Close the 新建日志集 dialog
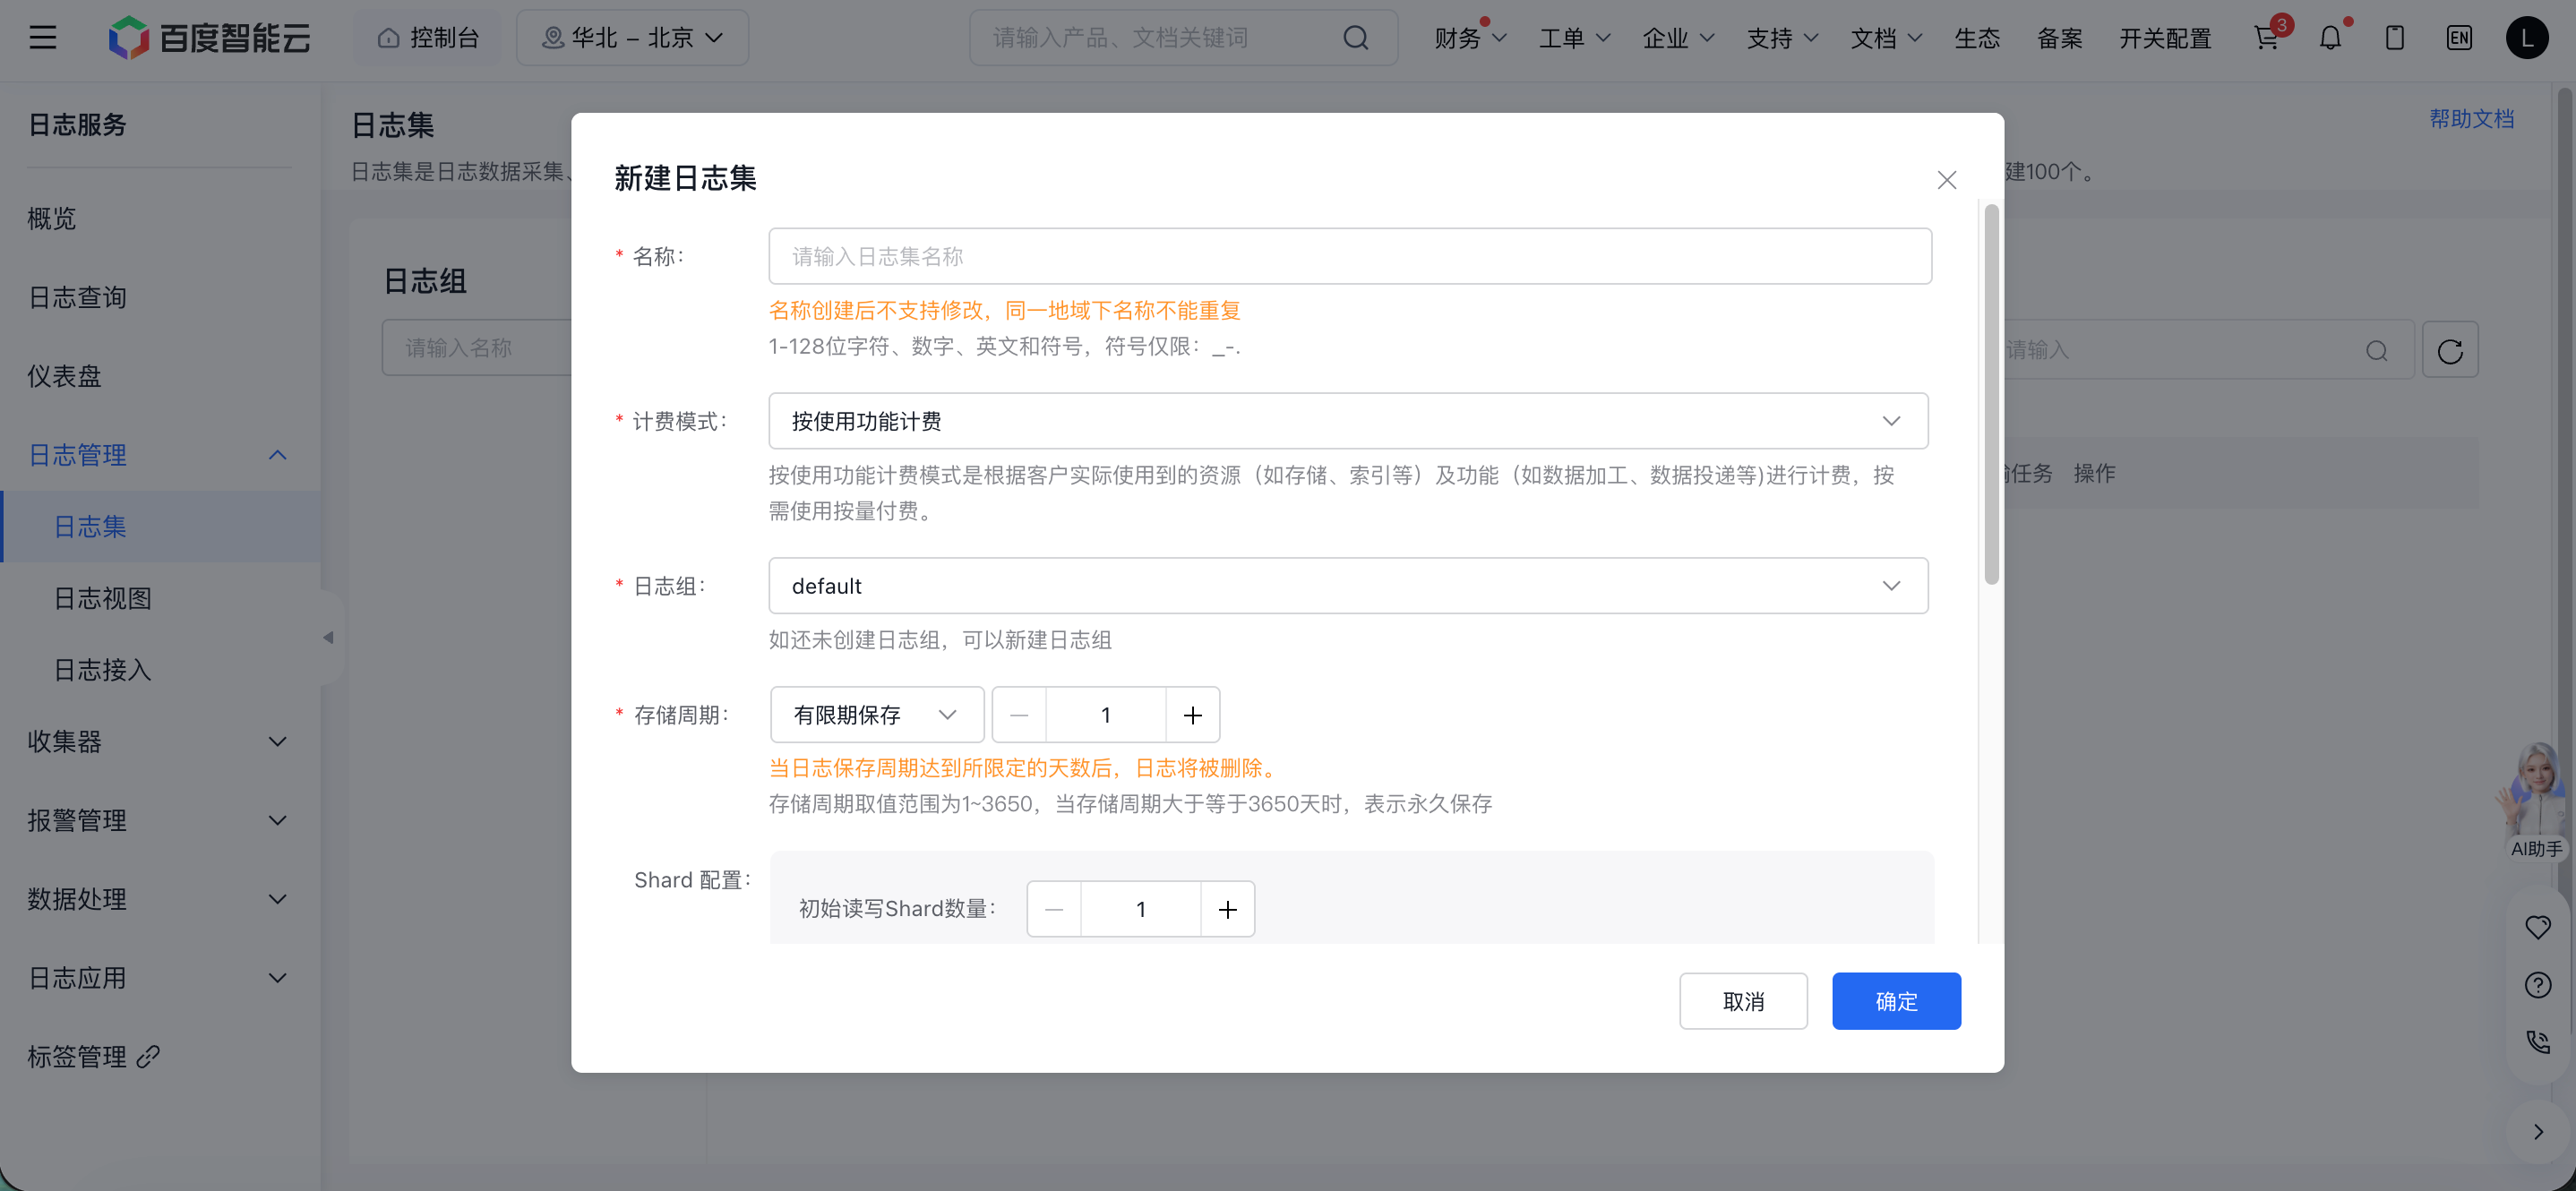The image size is (2576, 1191). pyautogui.click(x=1946, y=180)
